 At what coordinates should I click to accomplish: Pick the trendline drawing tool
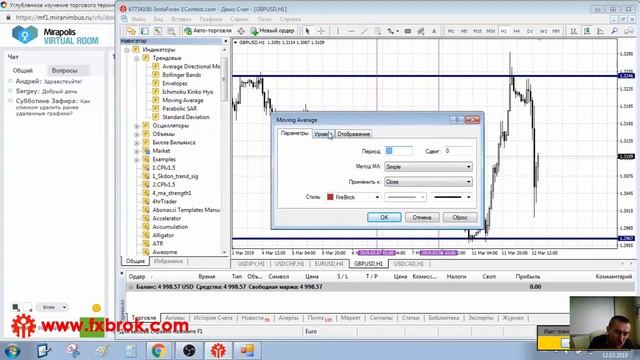(x=364, y=31)
